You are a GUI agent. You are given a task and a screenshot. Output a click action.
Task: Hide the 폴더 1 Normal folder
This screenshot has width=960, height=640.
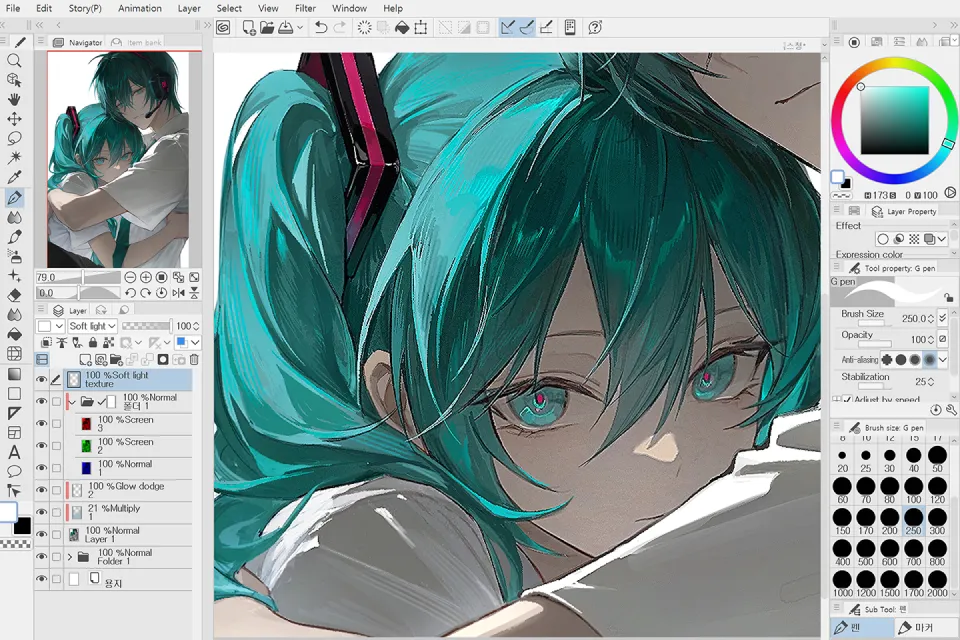(x=41, y=402)
